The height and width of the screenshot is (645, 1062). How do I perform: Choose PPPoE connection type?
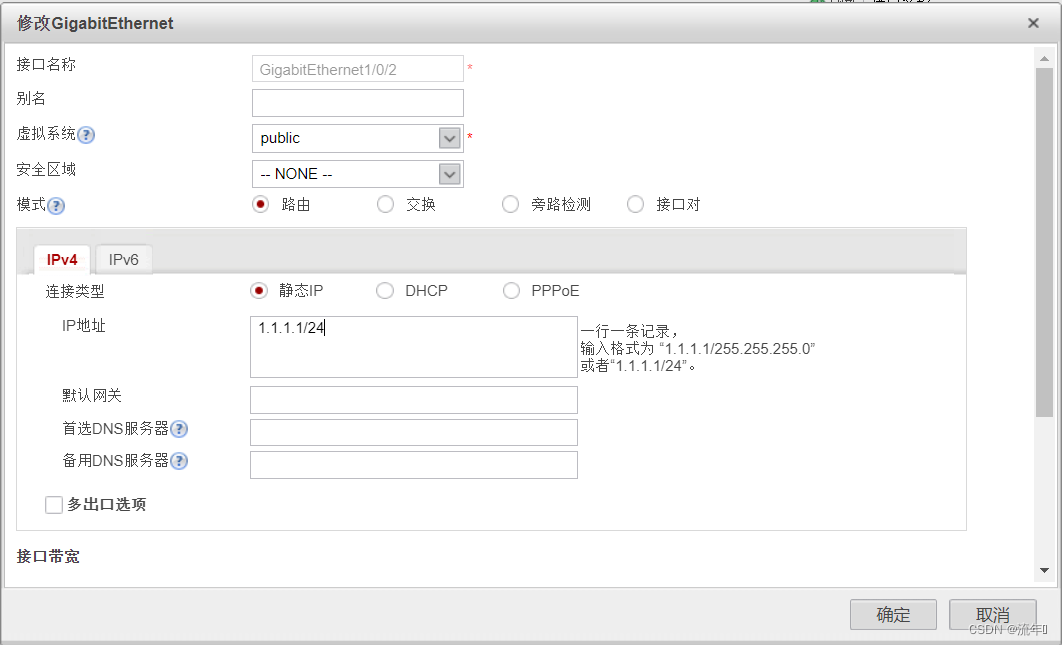[x=511, y=291]
